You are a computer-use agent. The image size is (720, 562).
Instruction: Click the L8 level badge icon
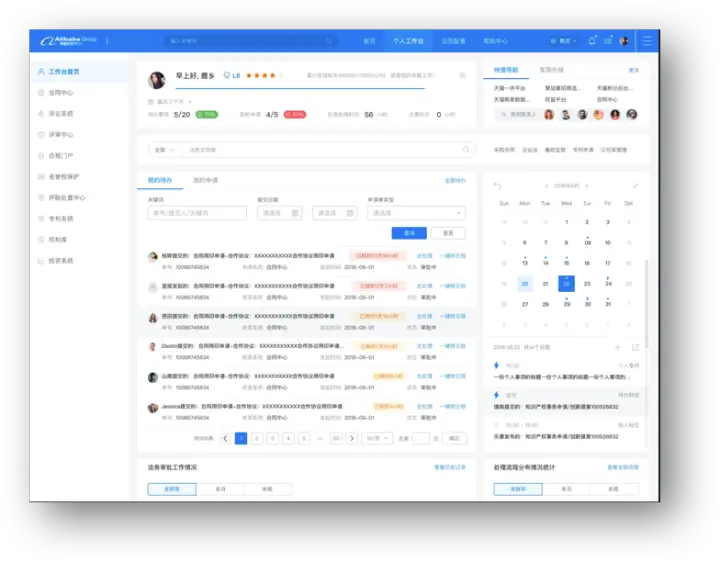226,75
